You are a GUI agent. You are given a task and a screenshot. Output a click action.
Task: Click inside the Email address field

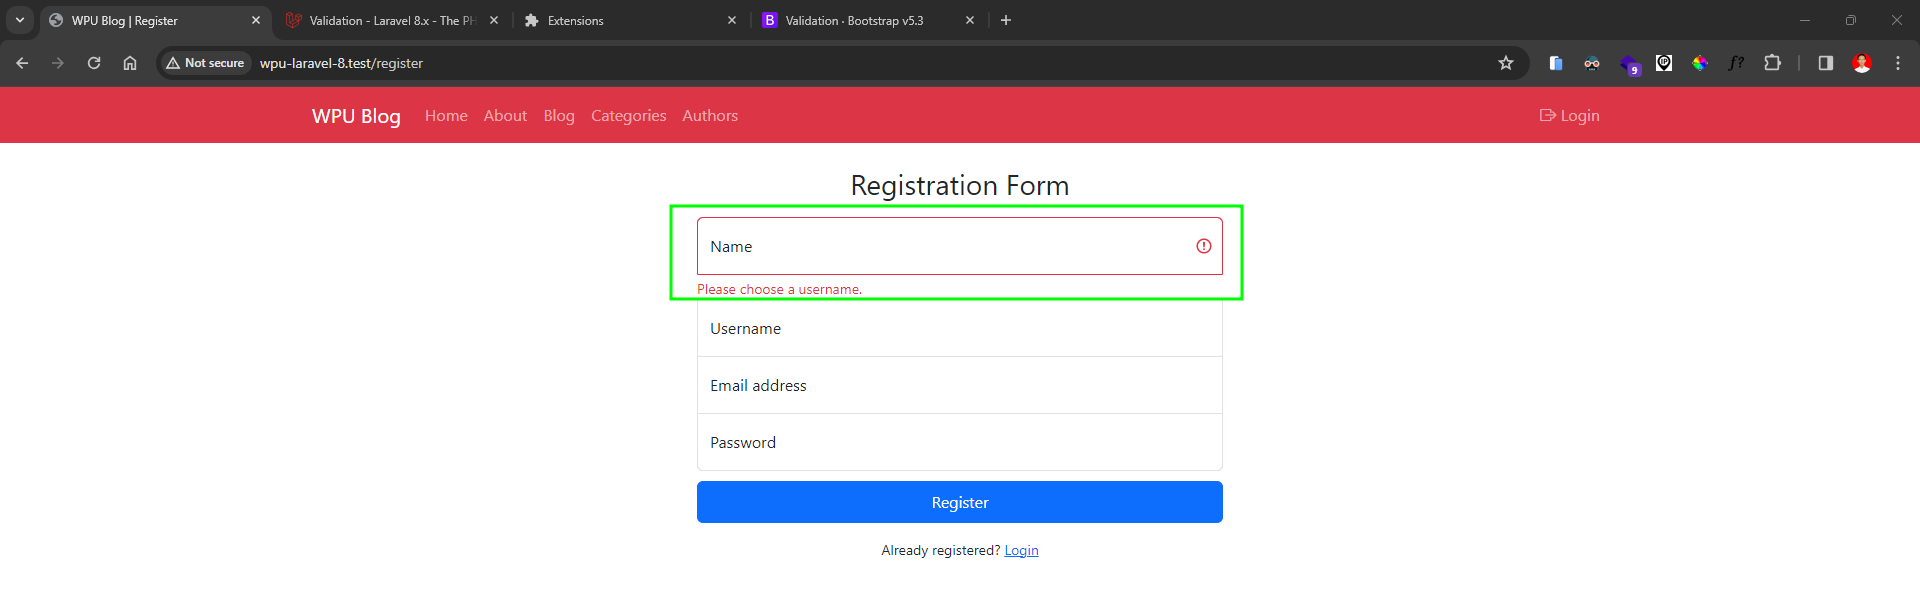(959, 385)
